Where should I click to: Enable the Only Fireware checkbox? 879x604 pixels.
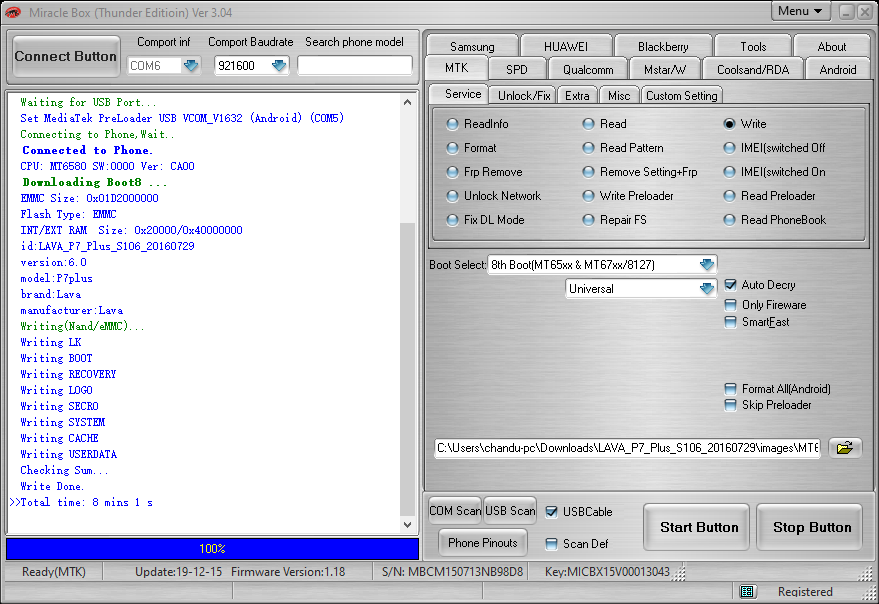(730, 305)
